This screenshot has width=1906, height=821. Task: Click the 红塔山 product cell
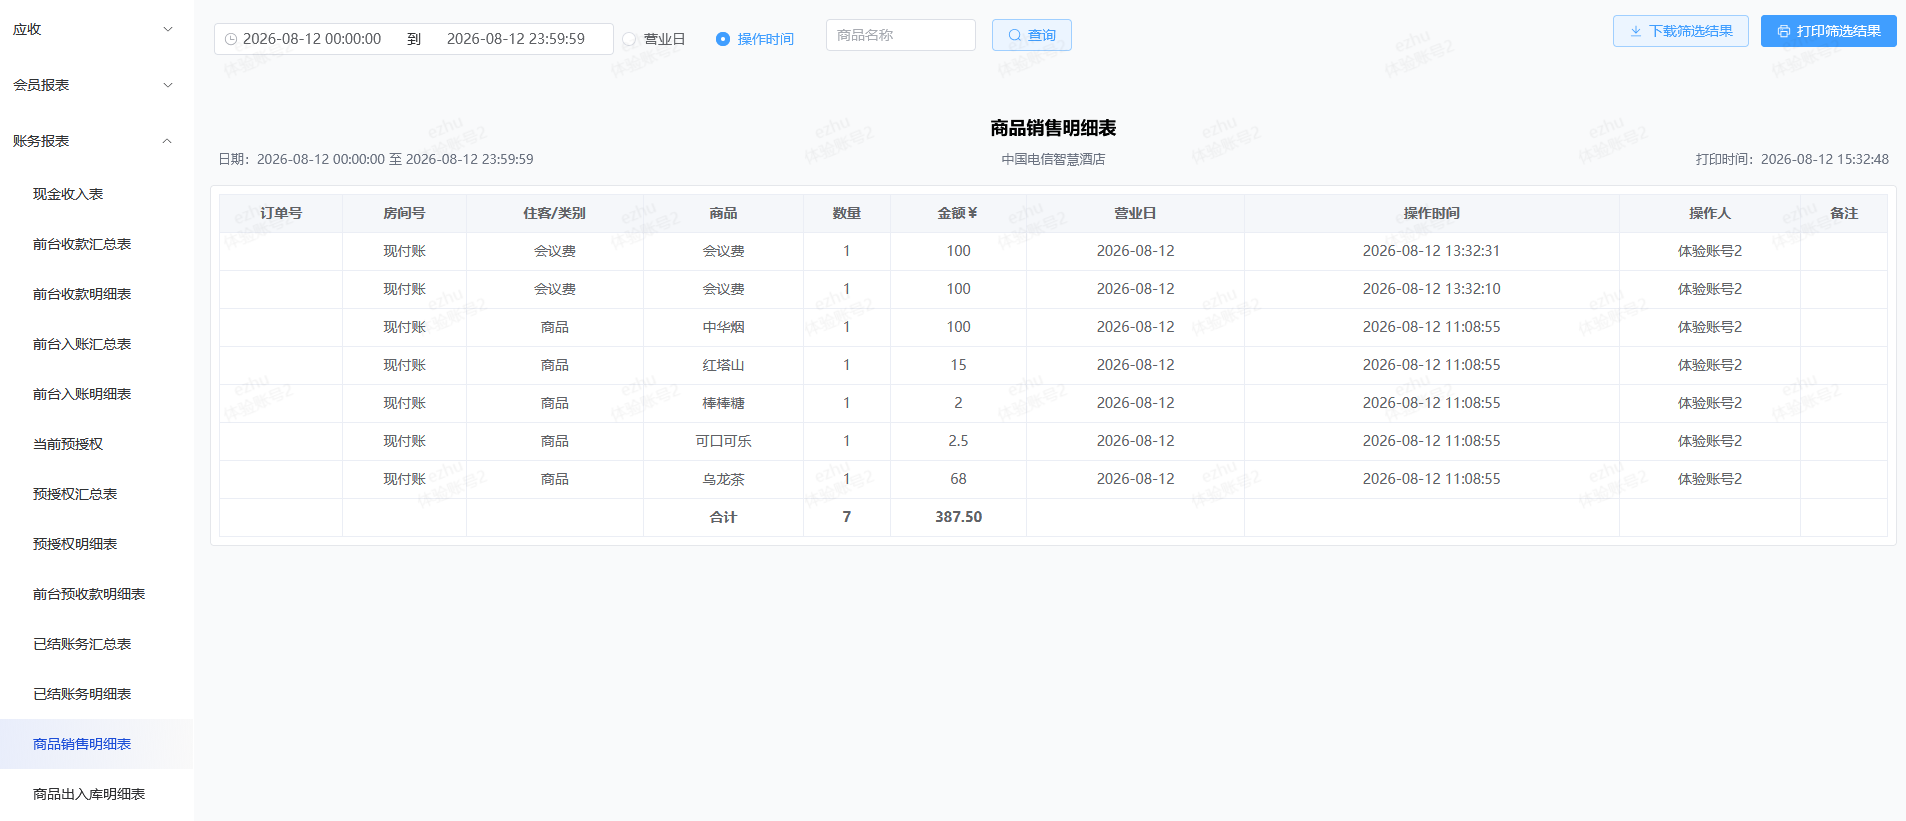click(x=723, y=365)
